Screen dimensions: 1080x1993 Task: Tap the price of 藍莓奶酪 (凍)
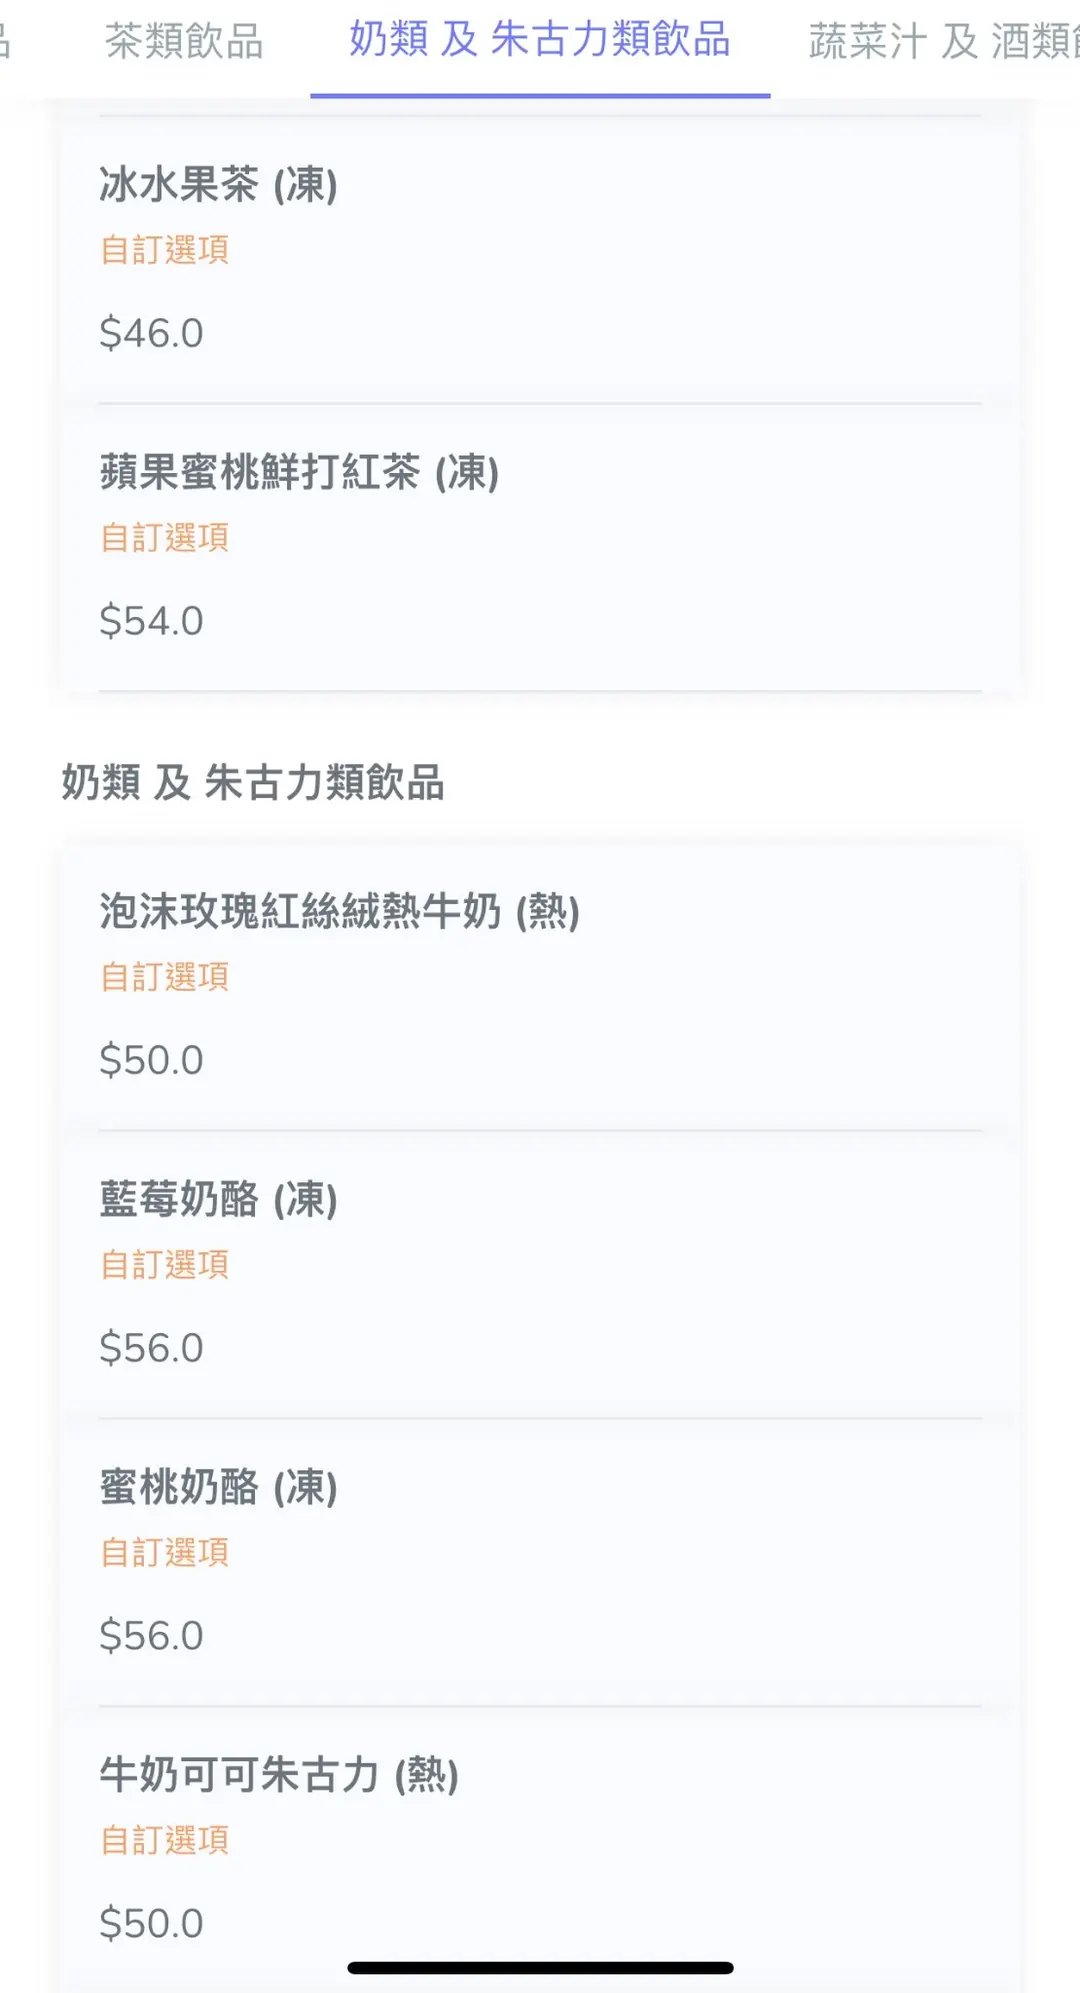[x=152, y=1349]
